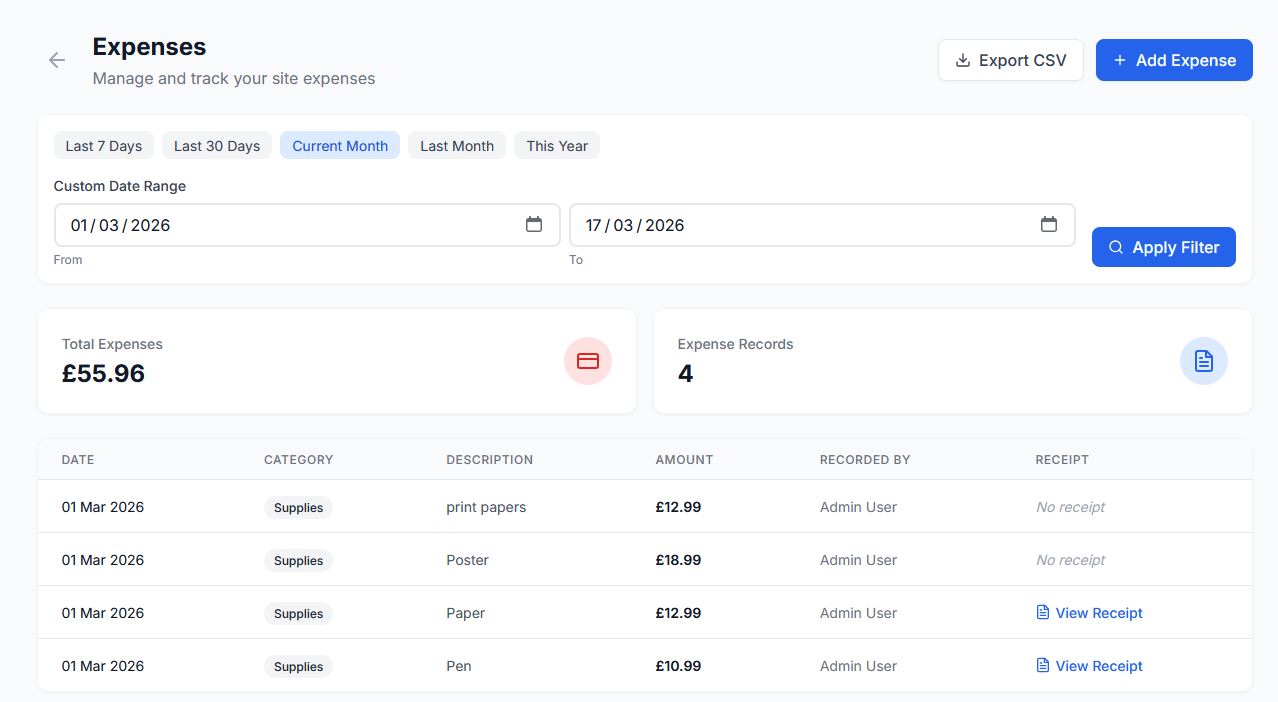Click the Date column header

78,460
